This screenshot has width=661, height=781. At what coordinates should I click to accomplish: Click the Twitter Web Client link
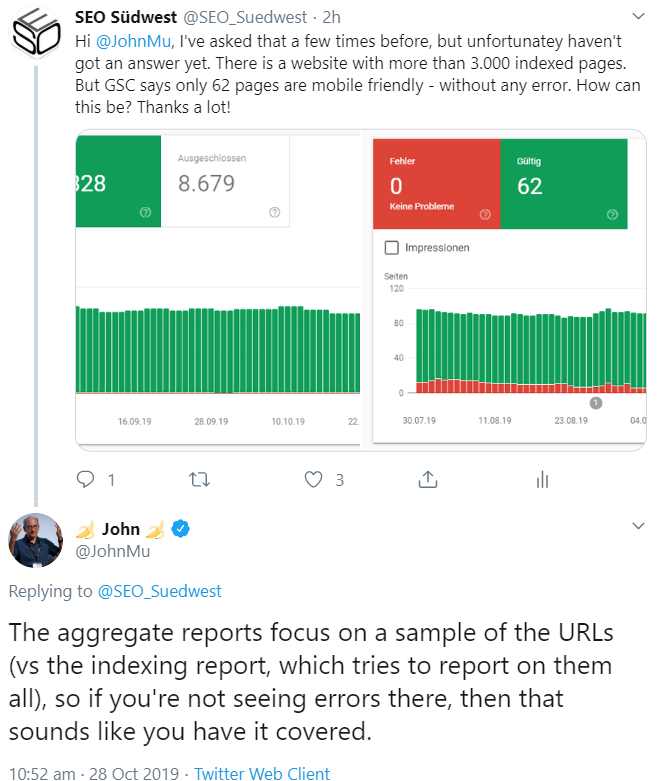click(262, 773)
